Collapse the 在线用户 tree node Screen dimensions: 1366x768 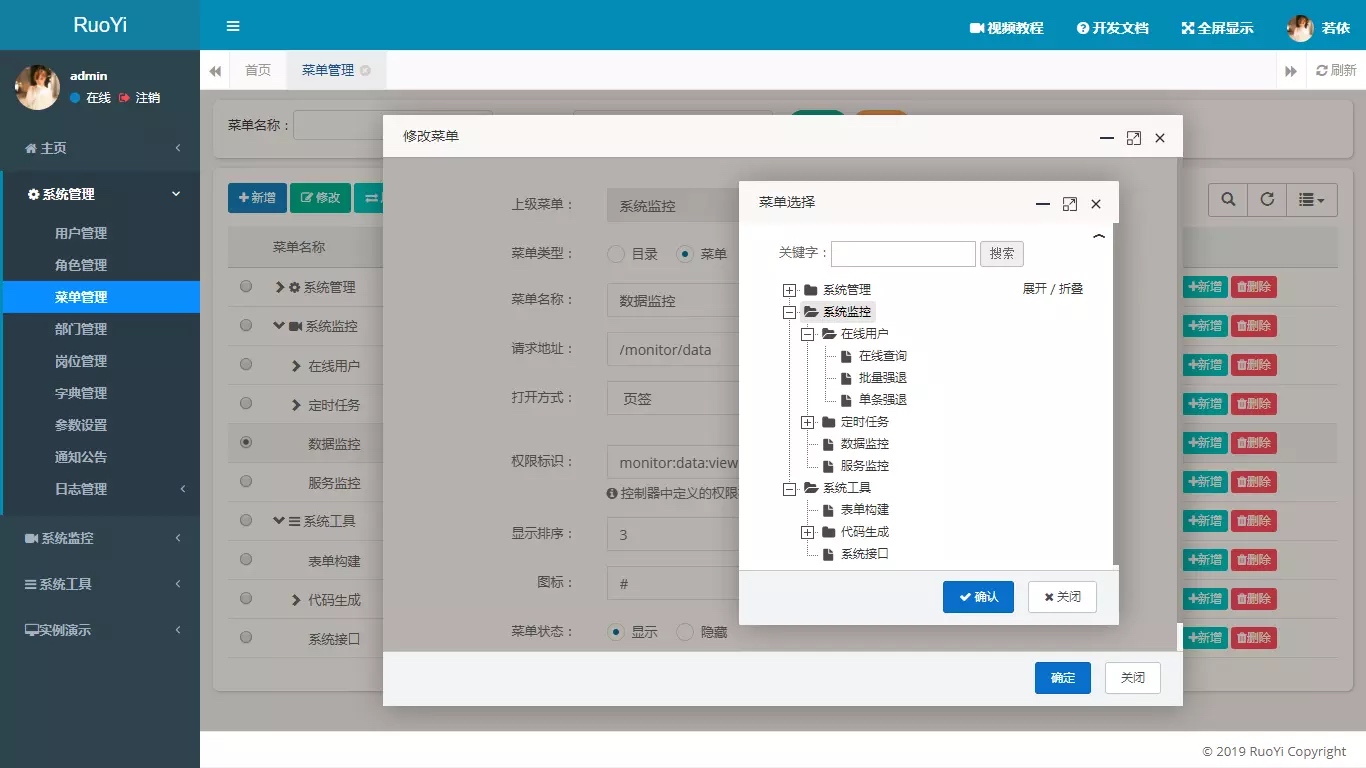click(x=807, y=334)
